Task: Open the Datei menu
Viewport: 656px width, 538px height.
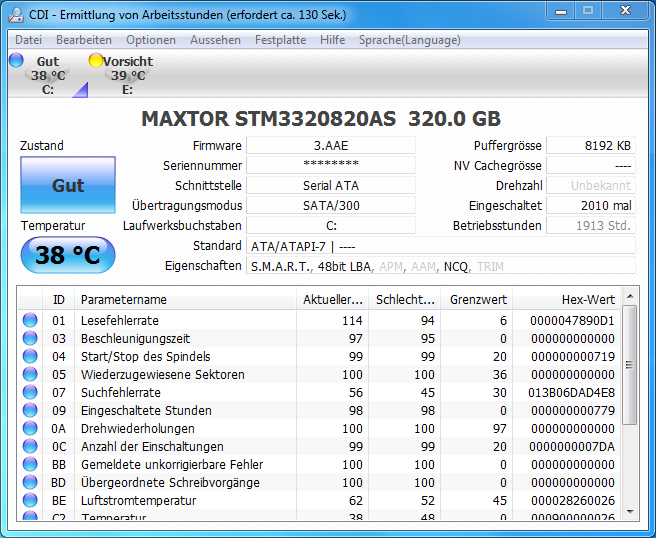Action: 28,40
